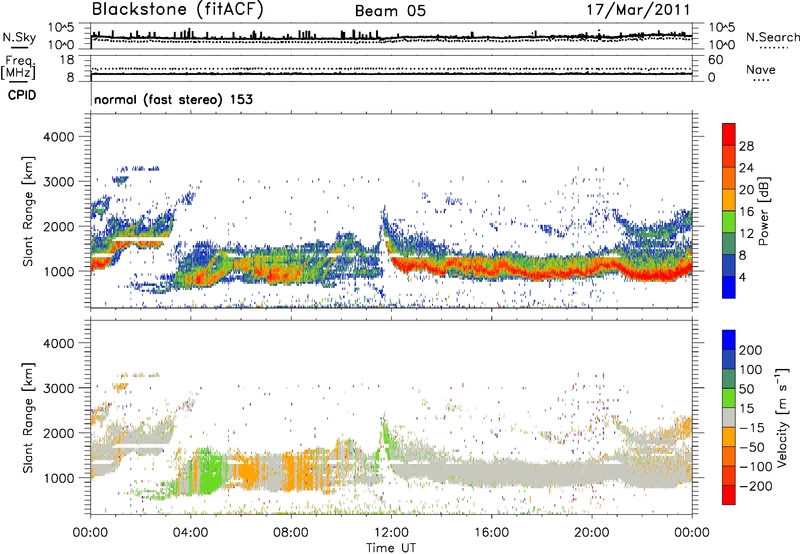Click the '50' Velocity colorbar value
Viewport: 800px width, 554px height.
(746, 389)
